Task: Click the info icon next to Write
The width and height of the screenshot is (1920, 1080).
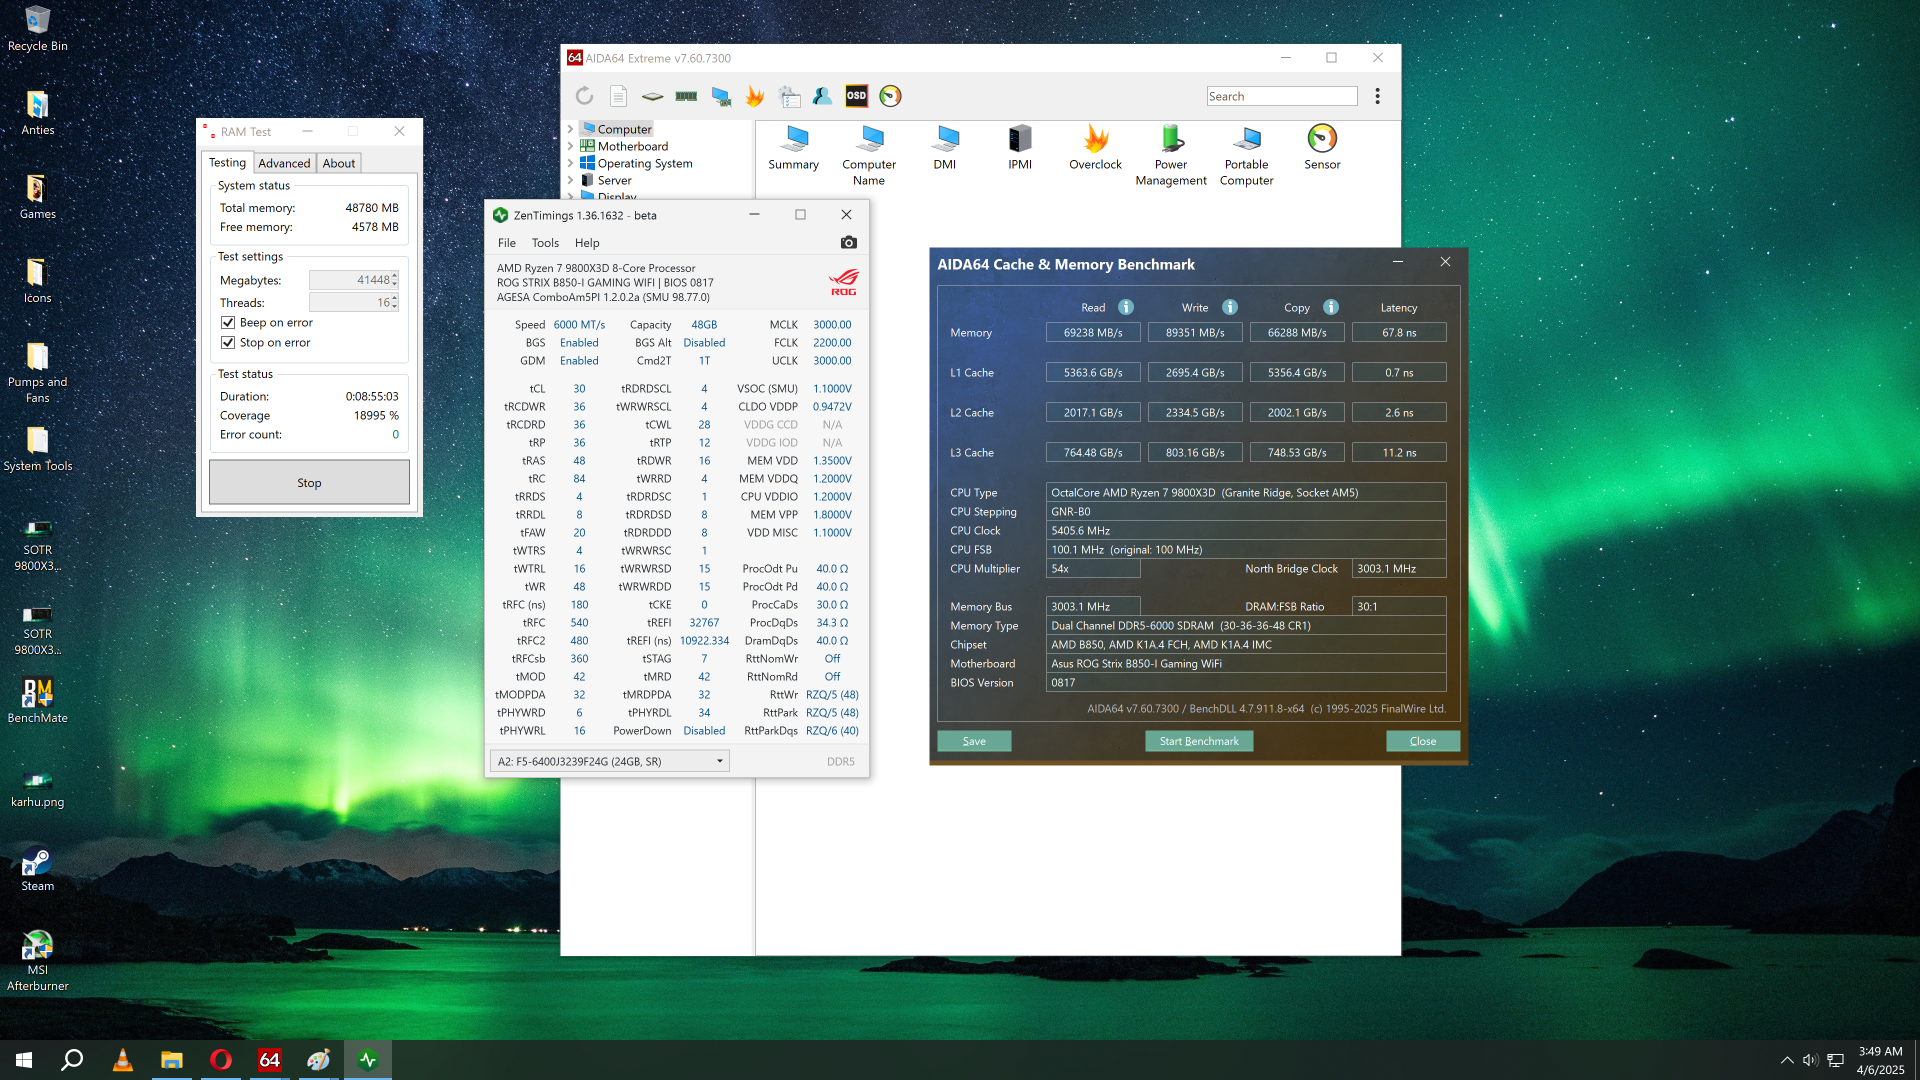Action: pyautogui.click(x=1230, y=307)
